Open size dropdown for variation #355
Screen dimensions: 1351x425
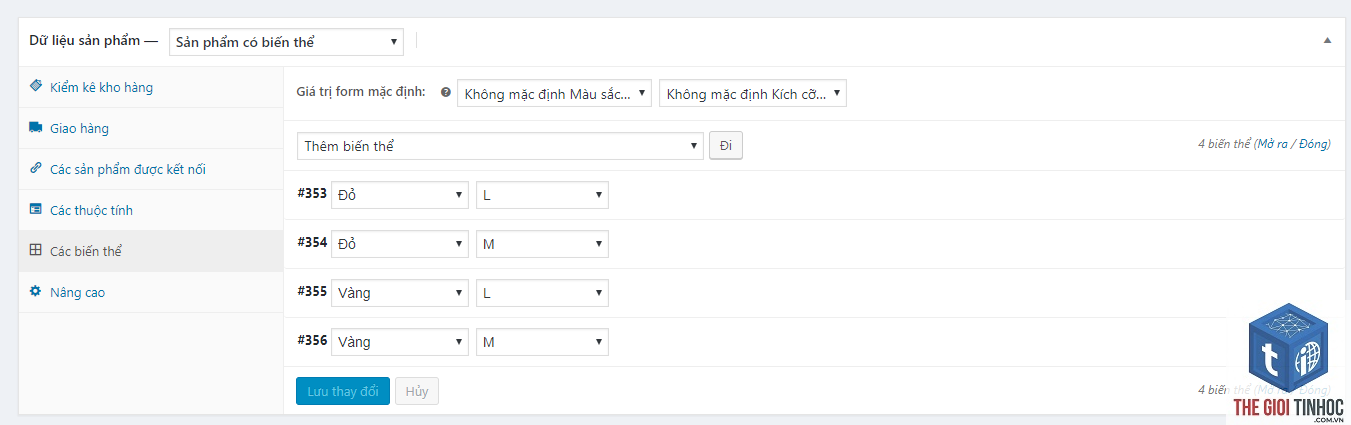pyautogui.click(x=542, y=293)
